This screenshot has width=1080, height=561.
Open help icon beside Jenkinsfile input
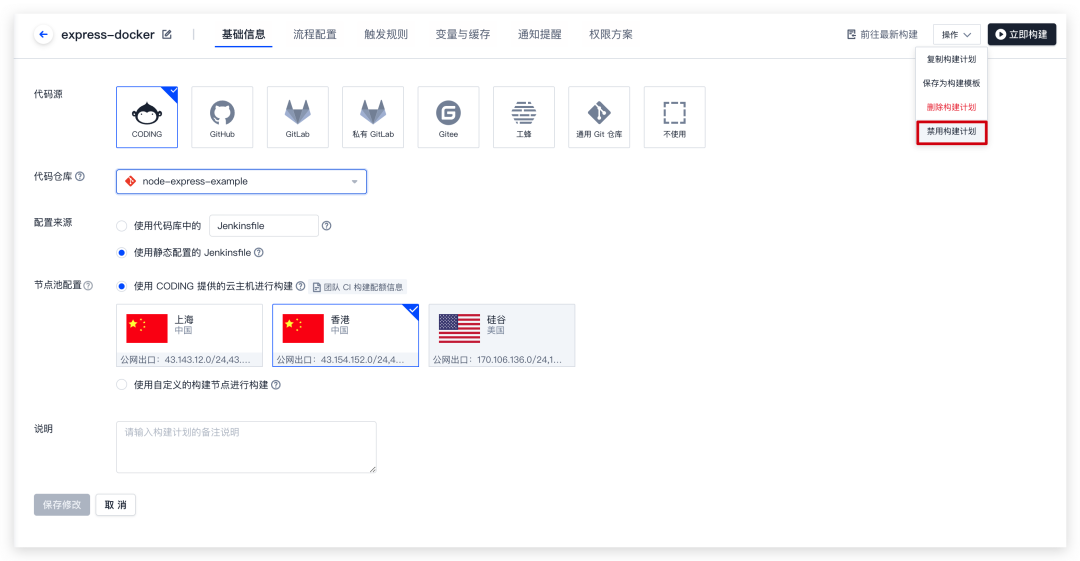(326, 226)
